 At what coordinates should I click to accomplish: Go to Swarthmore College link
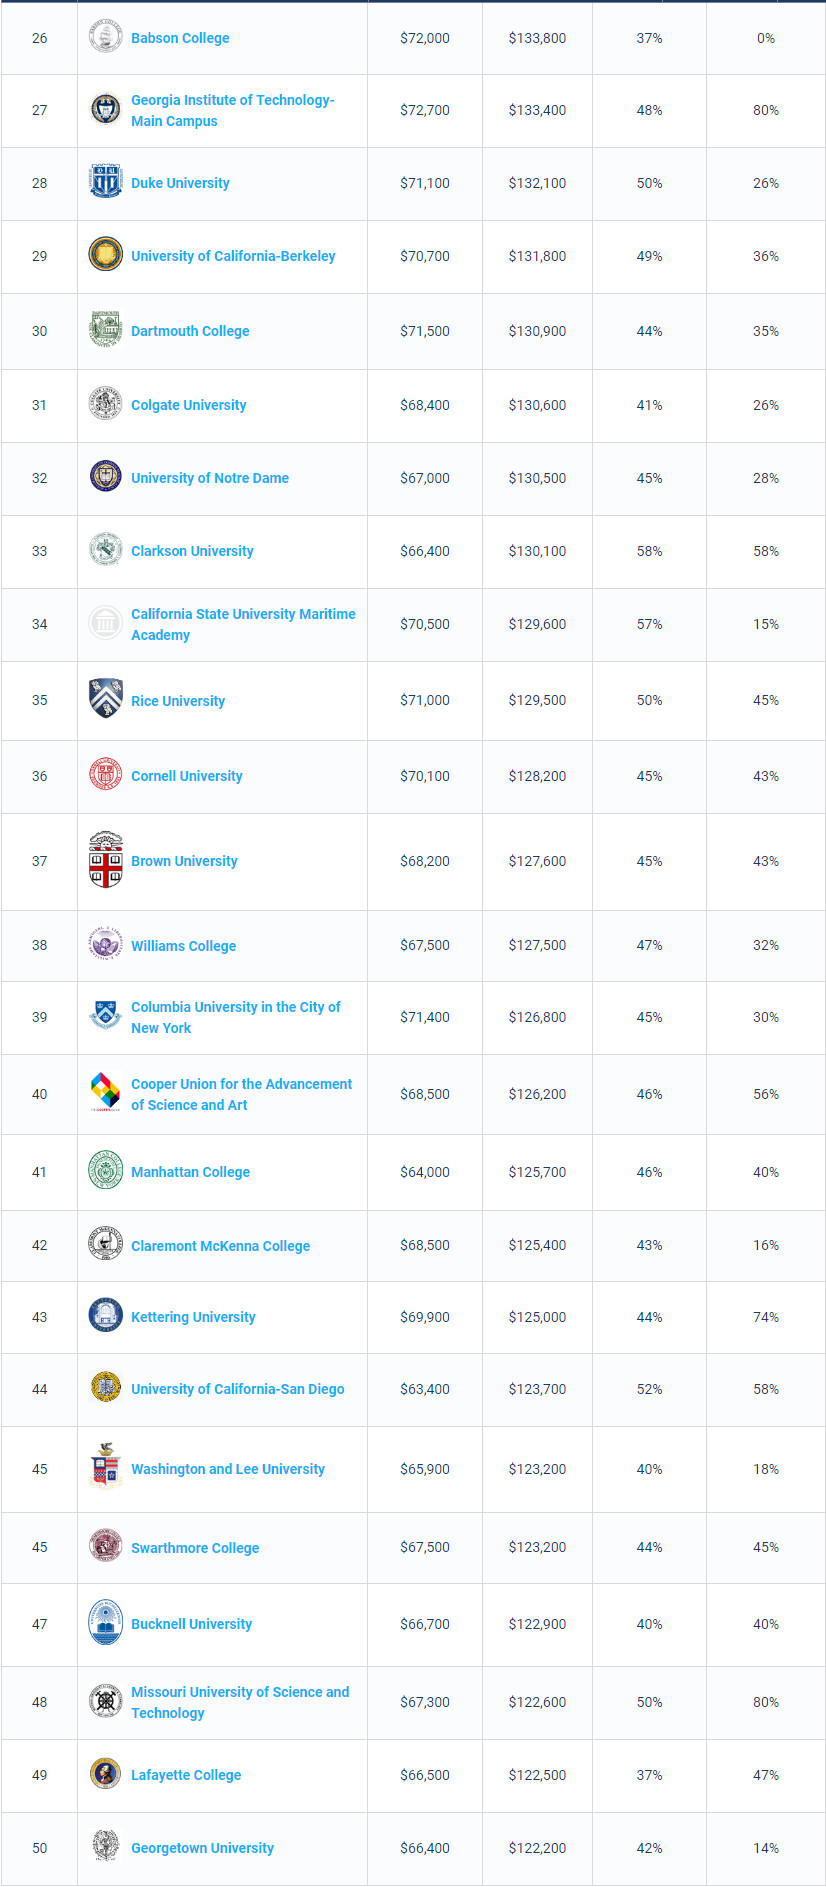tap(195, 1548)
